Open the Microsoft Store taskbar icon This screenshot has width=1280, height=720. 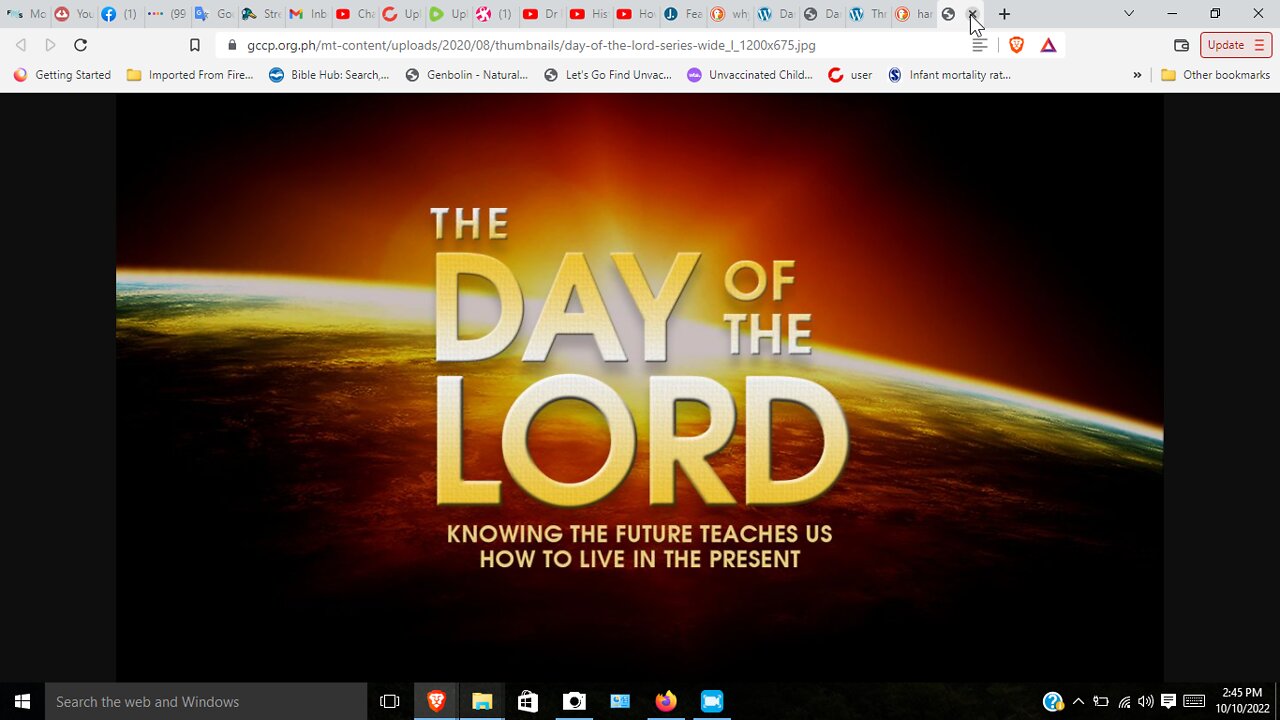(528, 701)
